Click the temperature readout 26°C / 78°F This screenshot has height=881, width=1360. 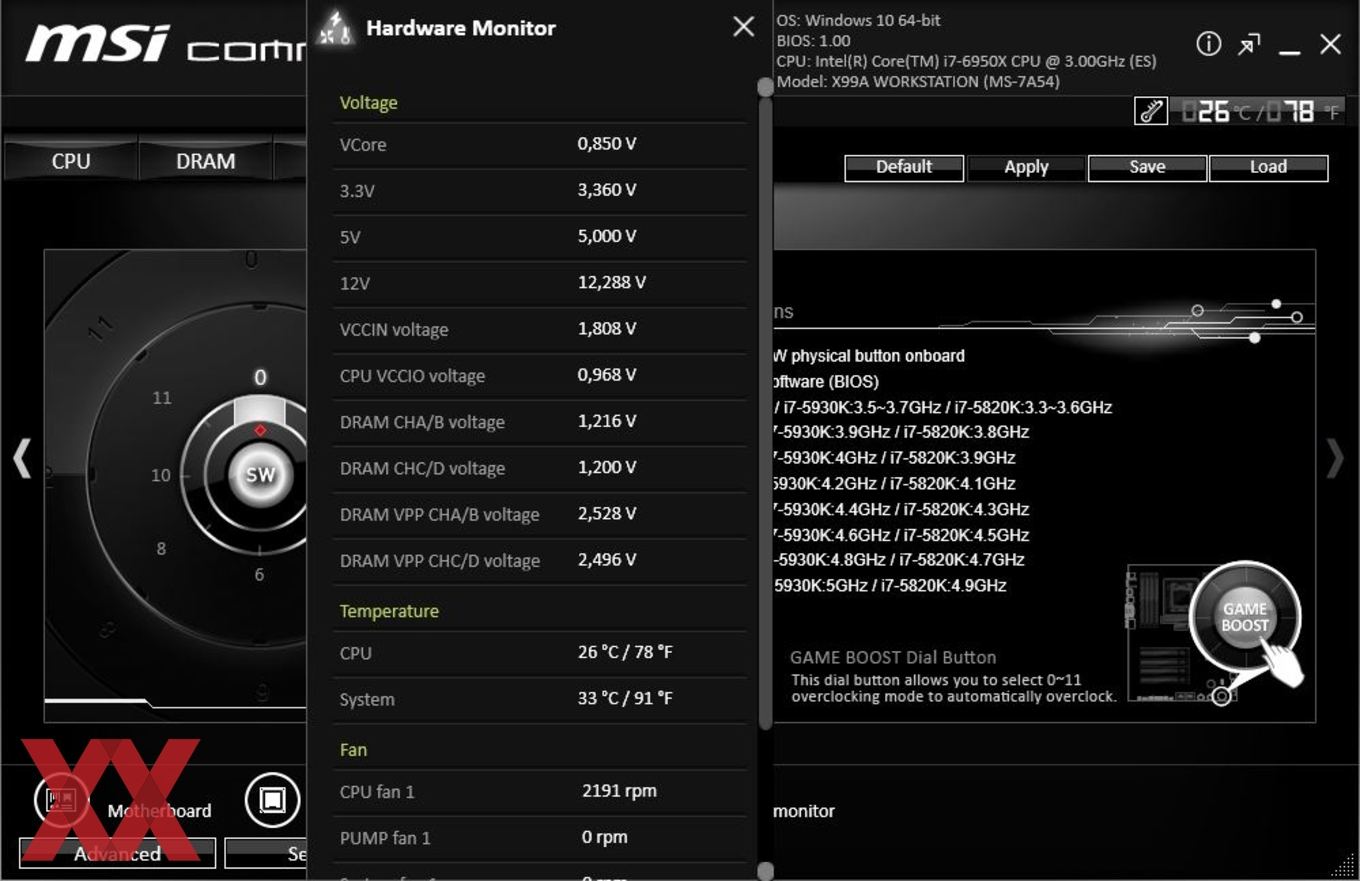(1260, 111)
